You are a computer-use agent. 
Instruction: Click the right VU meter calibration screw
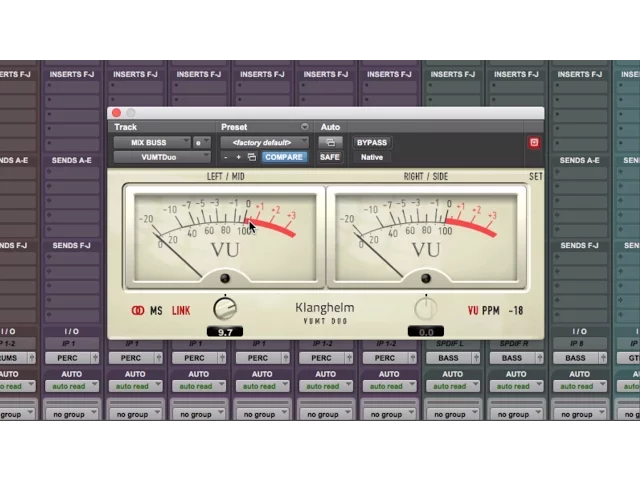(x=426, y=278)
